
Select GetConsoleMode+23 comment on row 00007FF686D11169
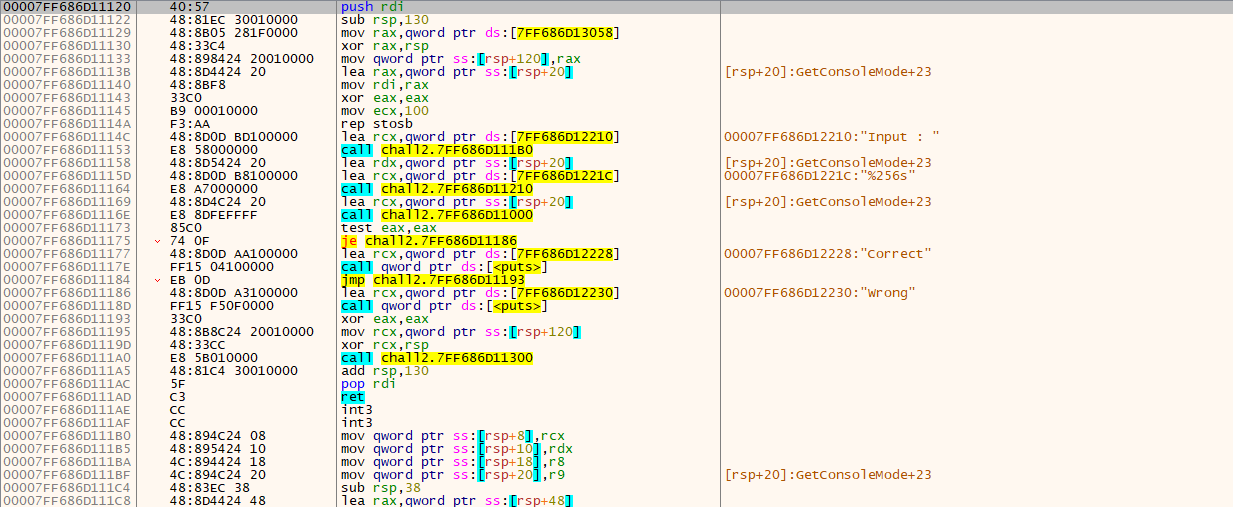click(827, 202)
